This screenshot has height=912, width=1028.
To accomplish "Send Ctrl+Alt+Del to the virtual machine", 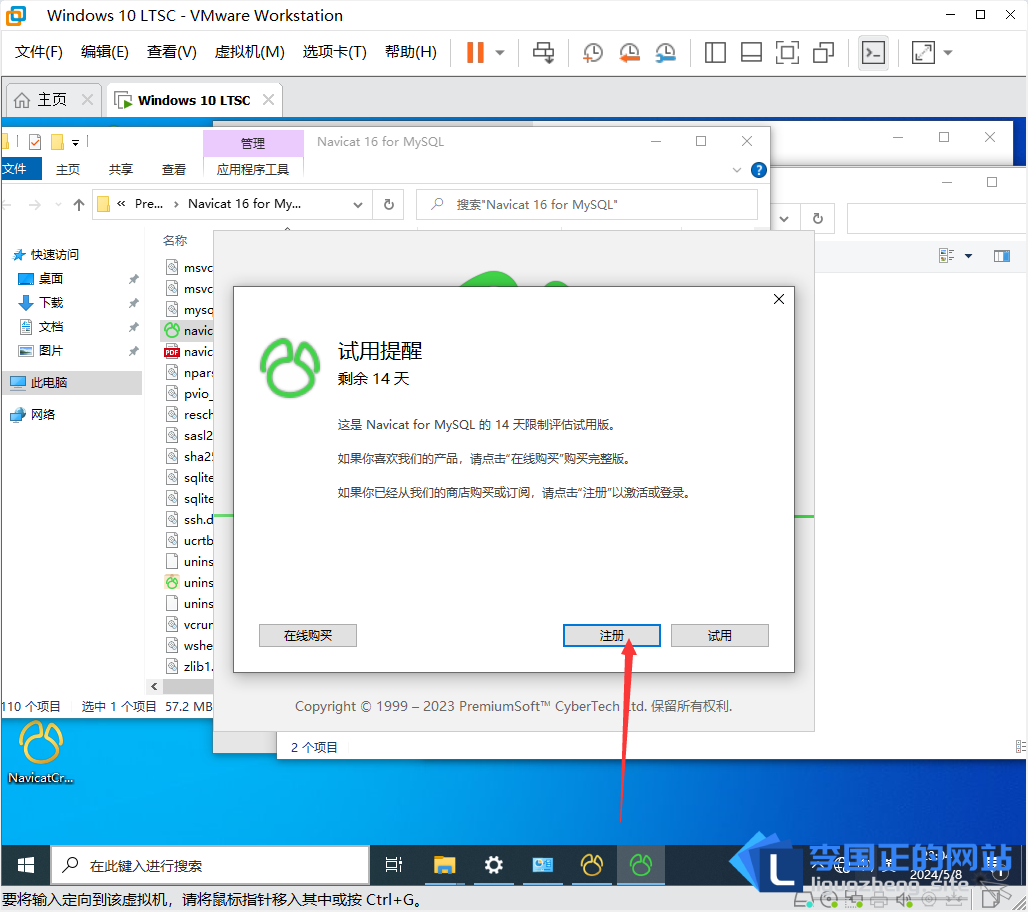I will pyautogui.click(x=544, y=52).
